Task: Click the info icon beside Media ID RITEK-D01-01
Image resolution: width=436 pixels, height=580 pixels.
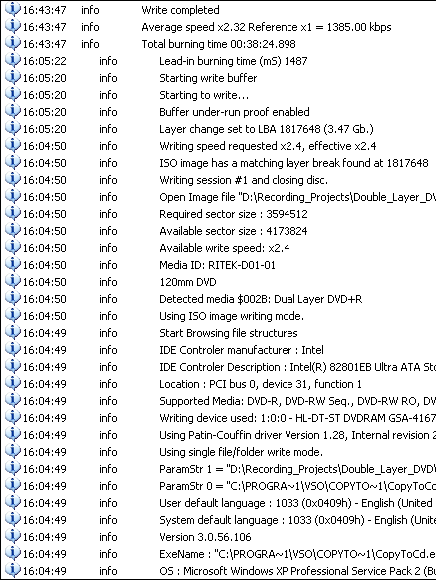Action: pos(13,264)
